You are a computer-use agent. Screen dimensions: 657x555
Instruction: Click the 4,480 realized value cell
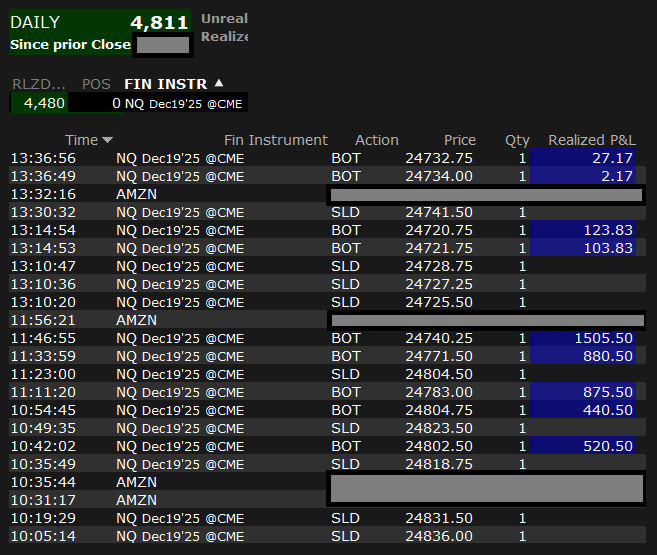(39, 103)
